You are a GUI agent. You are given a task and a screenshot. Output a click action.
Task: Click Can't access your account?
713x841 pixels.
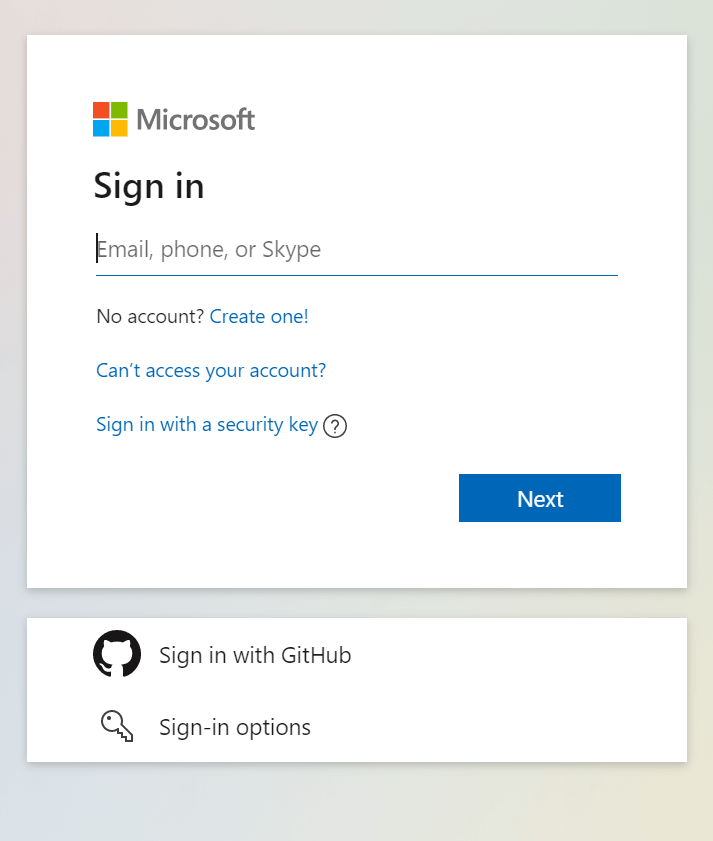(x=210, y=370)
